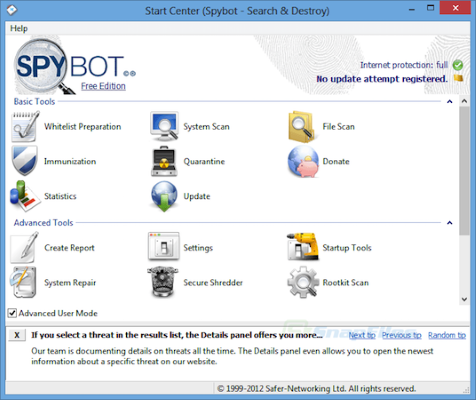Open the System Repair drive icon
The height and width of the screenshot is (400, 476).
23,282
